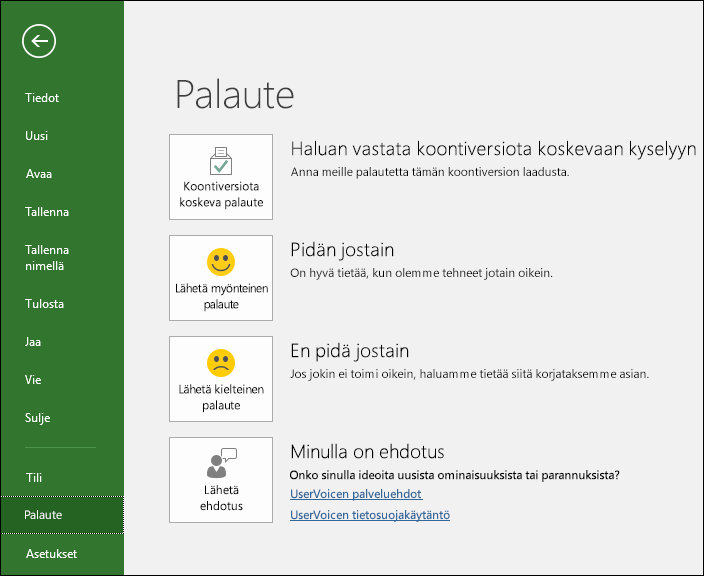The image size is (704, 576).
Task: Click the En pidä jostain heading
Action: [x=350, y=352]
